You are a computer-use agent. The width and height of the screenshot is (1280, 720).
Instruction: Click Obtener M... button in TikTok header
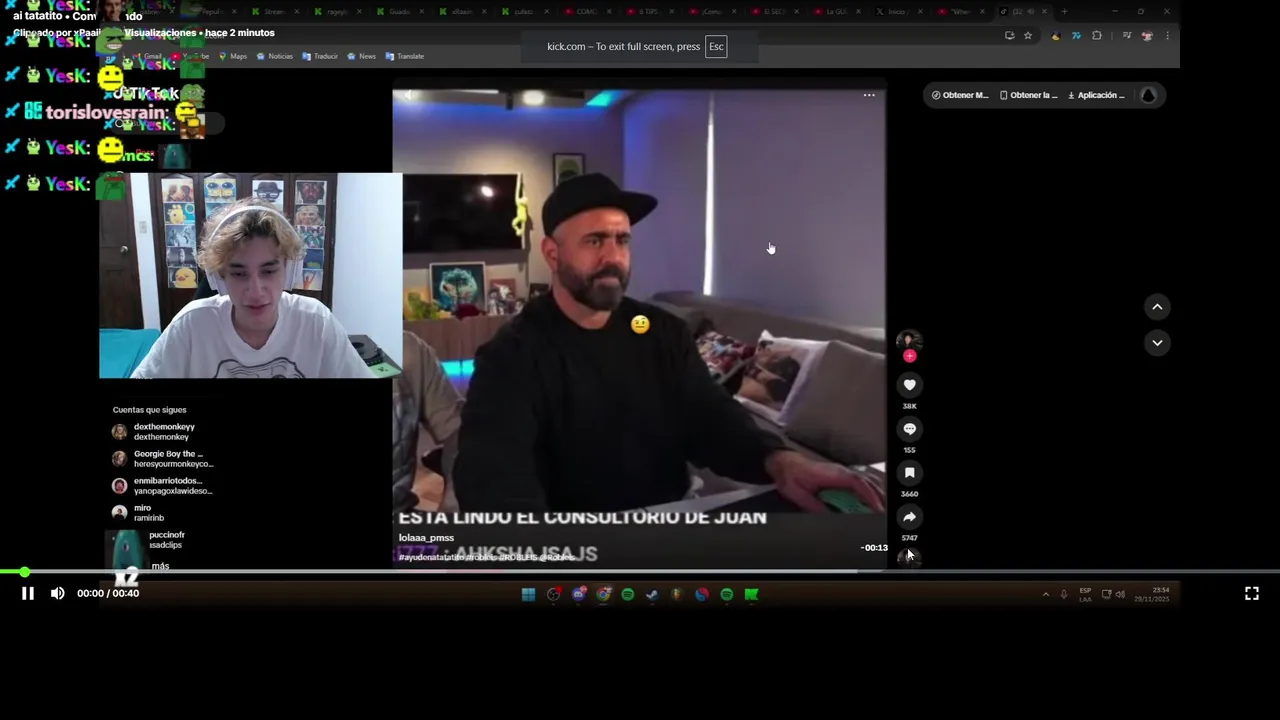click(960, 95)
